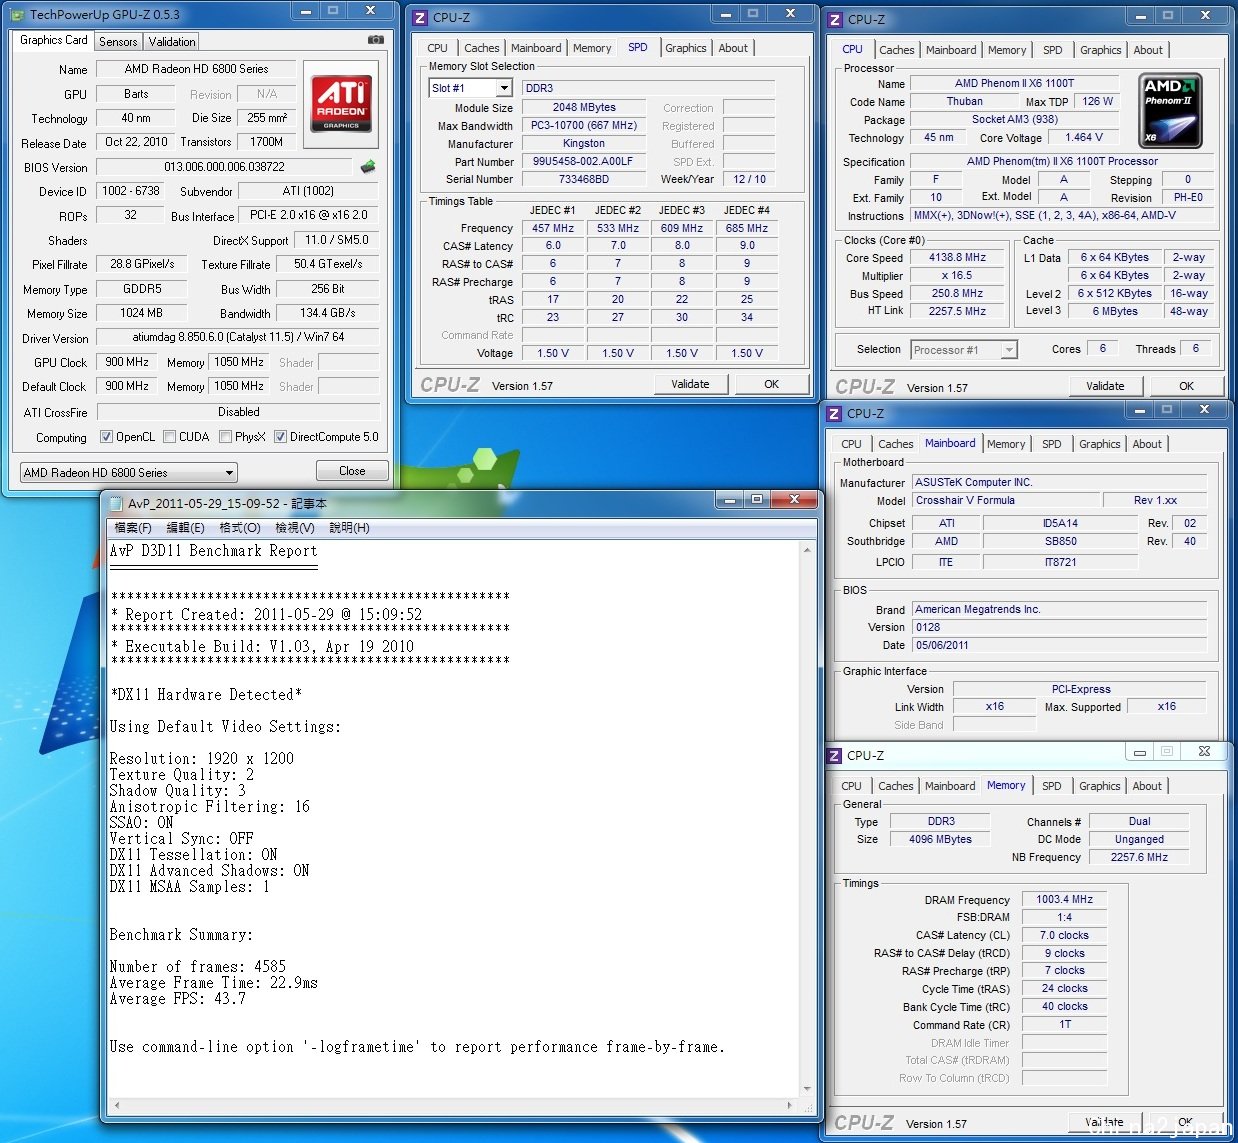Open the 編輯(E) menu in Notepad
Image resolution: width=1238 pixels, height=1143 pixels.
[185, 528]
